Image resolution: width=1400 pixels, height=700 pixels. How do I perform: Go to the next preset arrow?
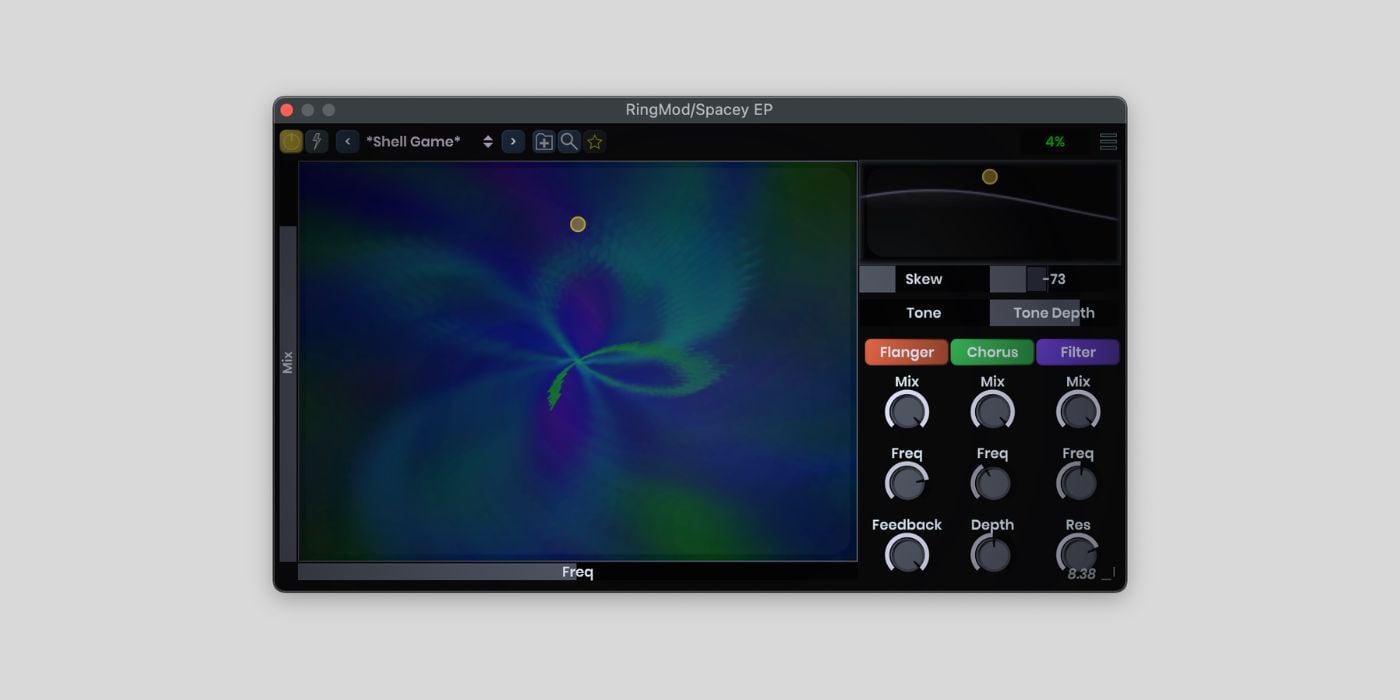pos(513,141)
